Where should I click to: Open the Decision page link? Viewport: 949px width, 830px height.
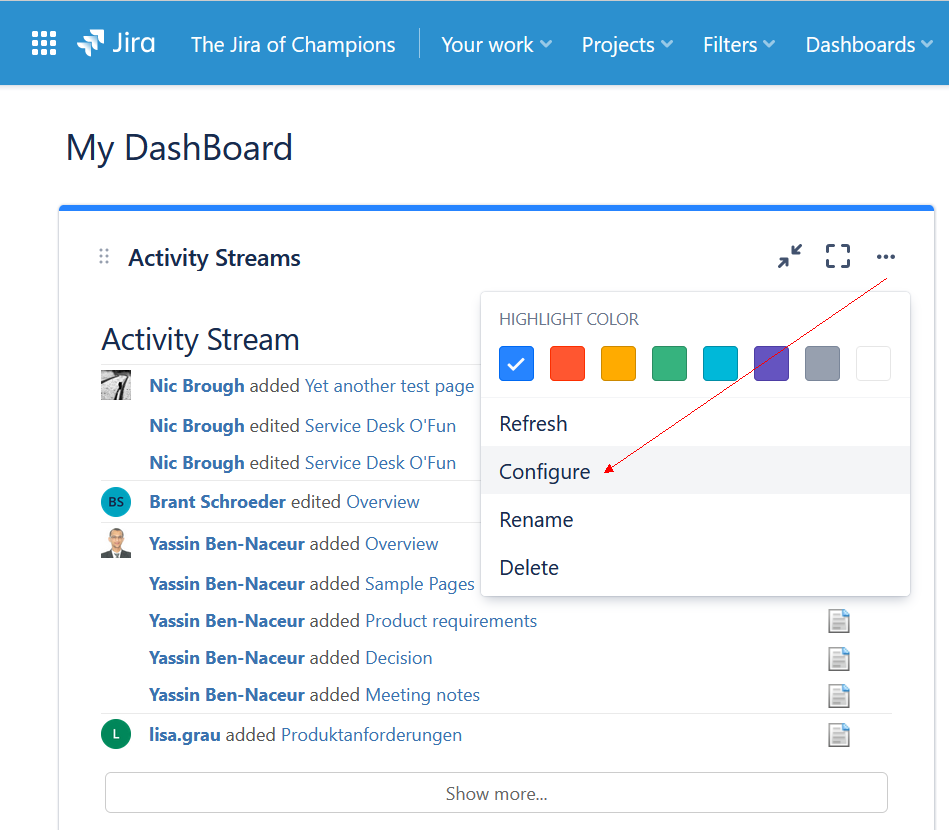(399, 658)
